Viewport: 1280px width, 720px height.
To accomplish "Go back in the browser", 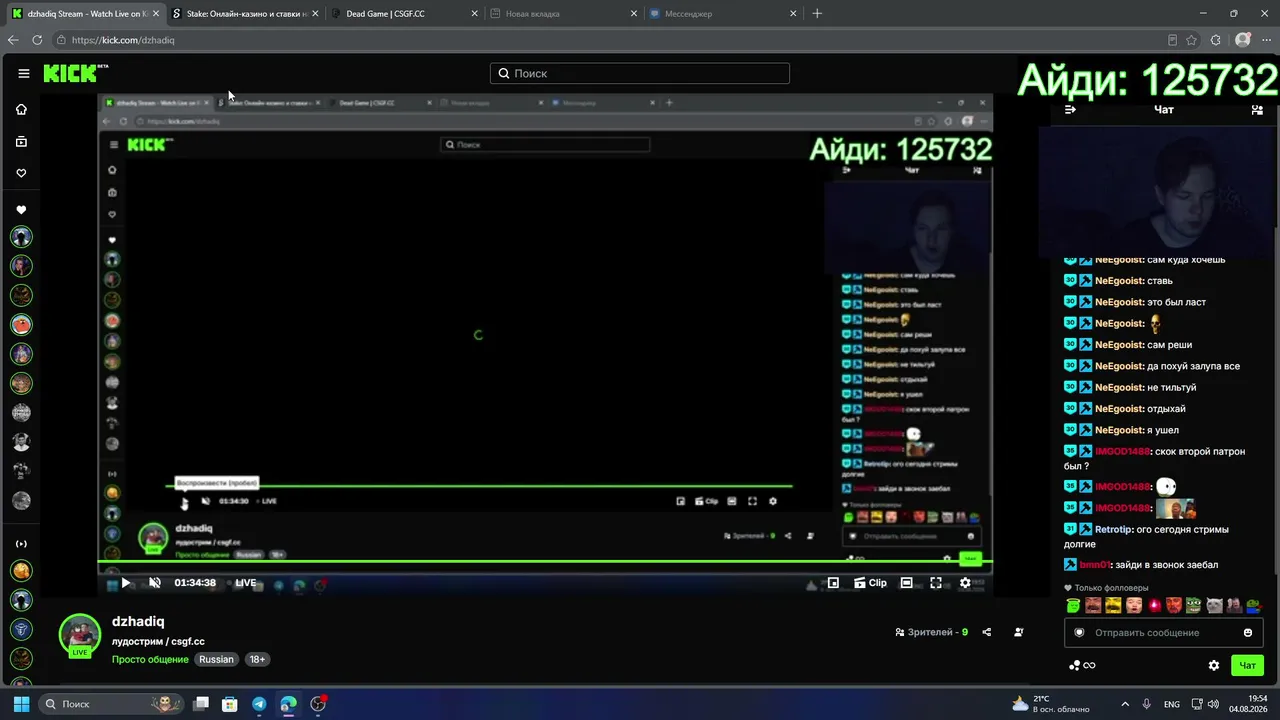I will (13, 40).
